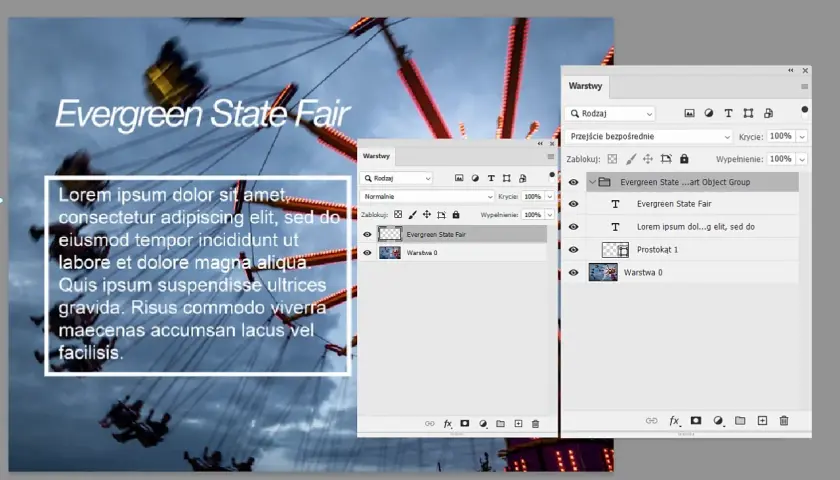Open Przejście bezpośrednie blend mode dropdown
The height and width of the screenshot is (480, 840).
tap(648, 137)
